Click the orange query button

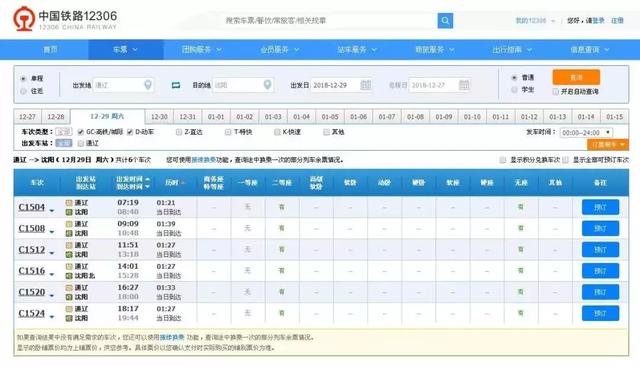point(576,77)
